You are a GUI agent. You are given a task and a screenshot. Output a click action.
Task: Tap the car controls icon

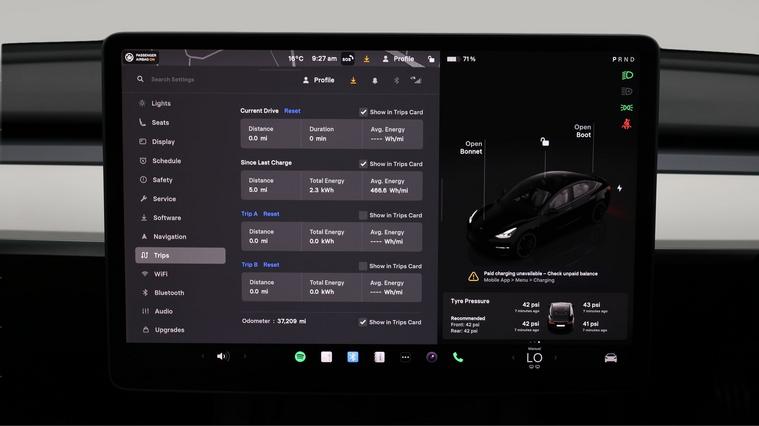click(610, 358)
